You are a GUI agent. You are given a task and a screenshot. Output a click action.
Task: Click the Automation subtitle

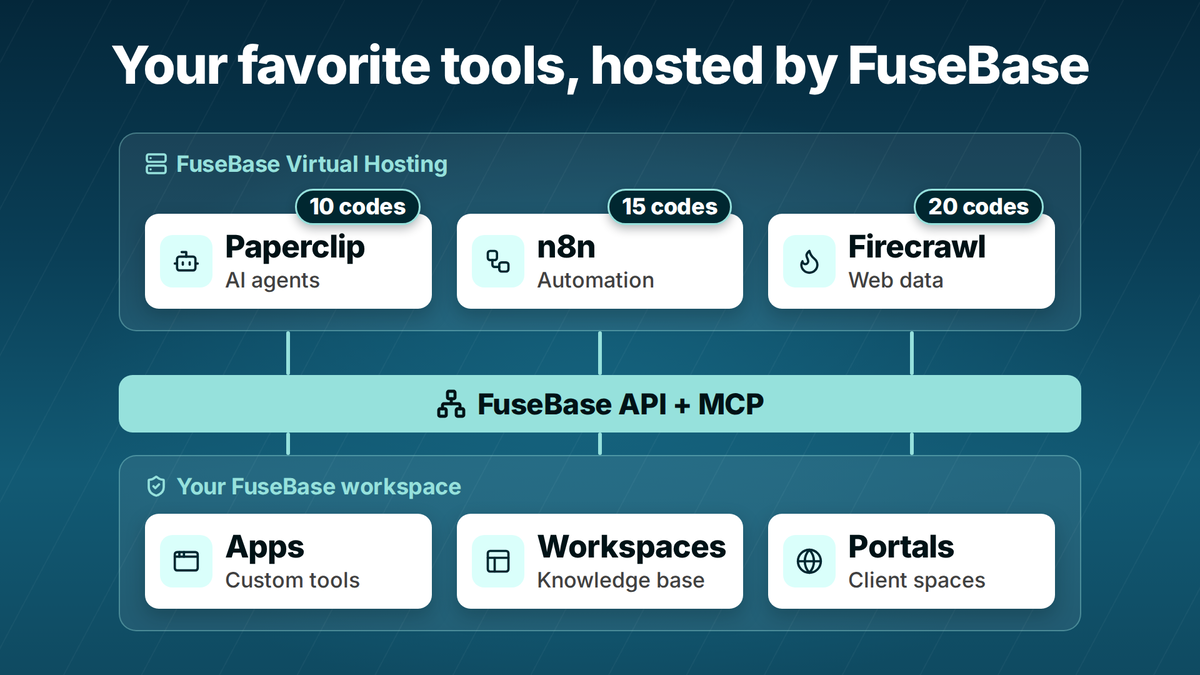596,280
